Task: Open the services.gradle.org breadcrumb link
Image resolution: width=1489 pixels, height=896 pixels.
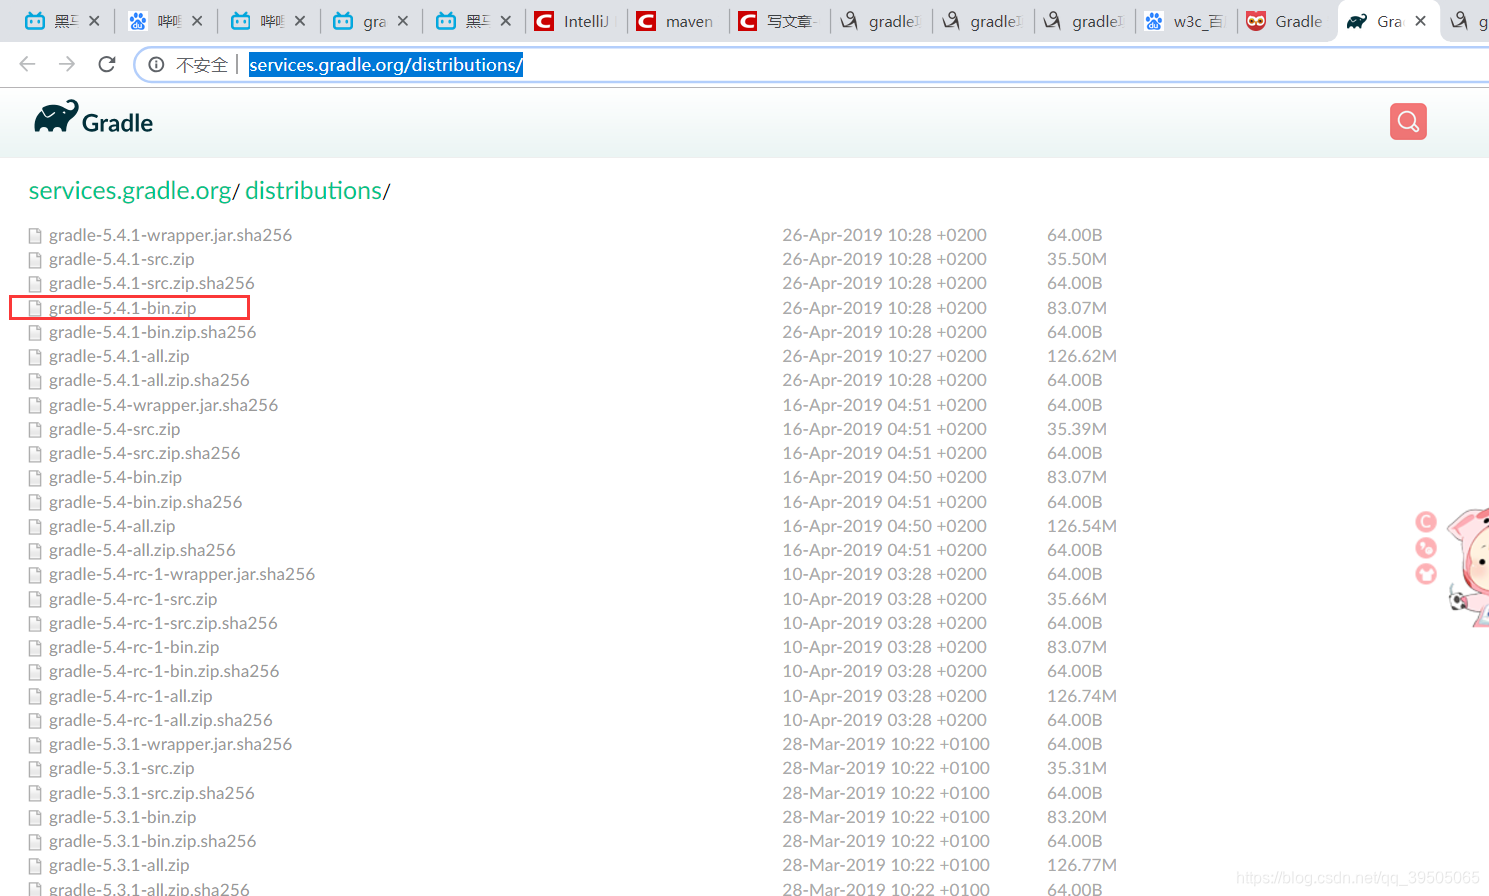Action: pos(130,191)
